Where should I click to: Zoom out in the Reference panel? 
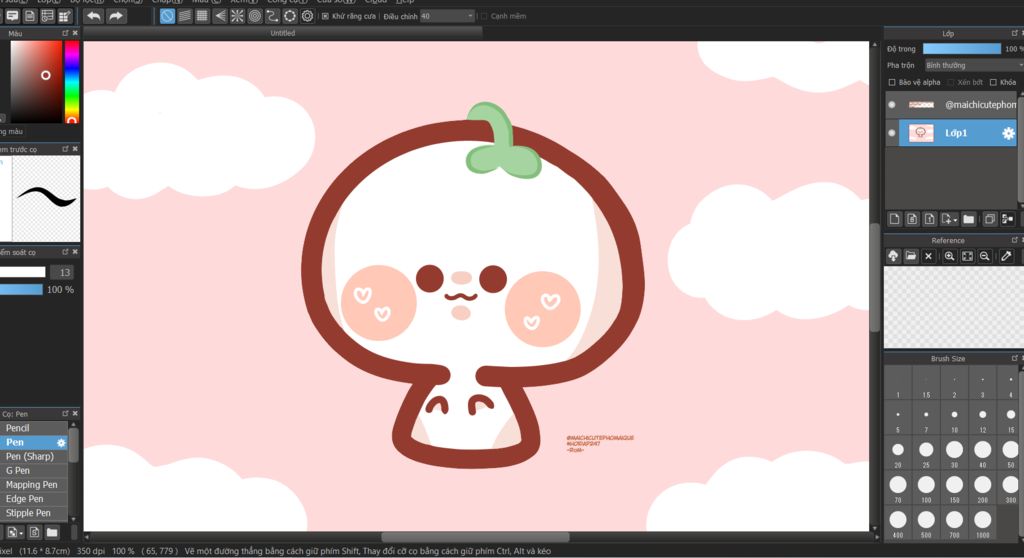pyautogui.click(x=985, y=256)
